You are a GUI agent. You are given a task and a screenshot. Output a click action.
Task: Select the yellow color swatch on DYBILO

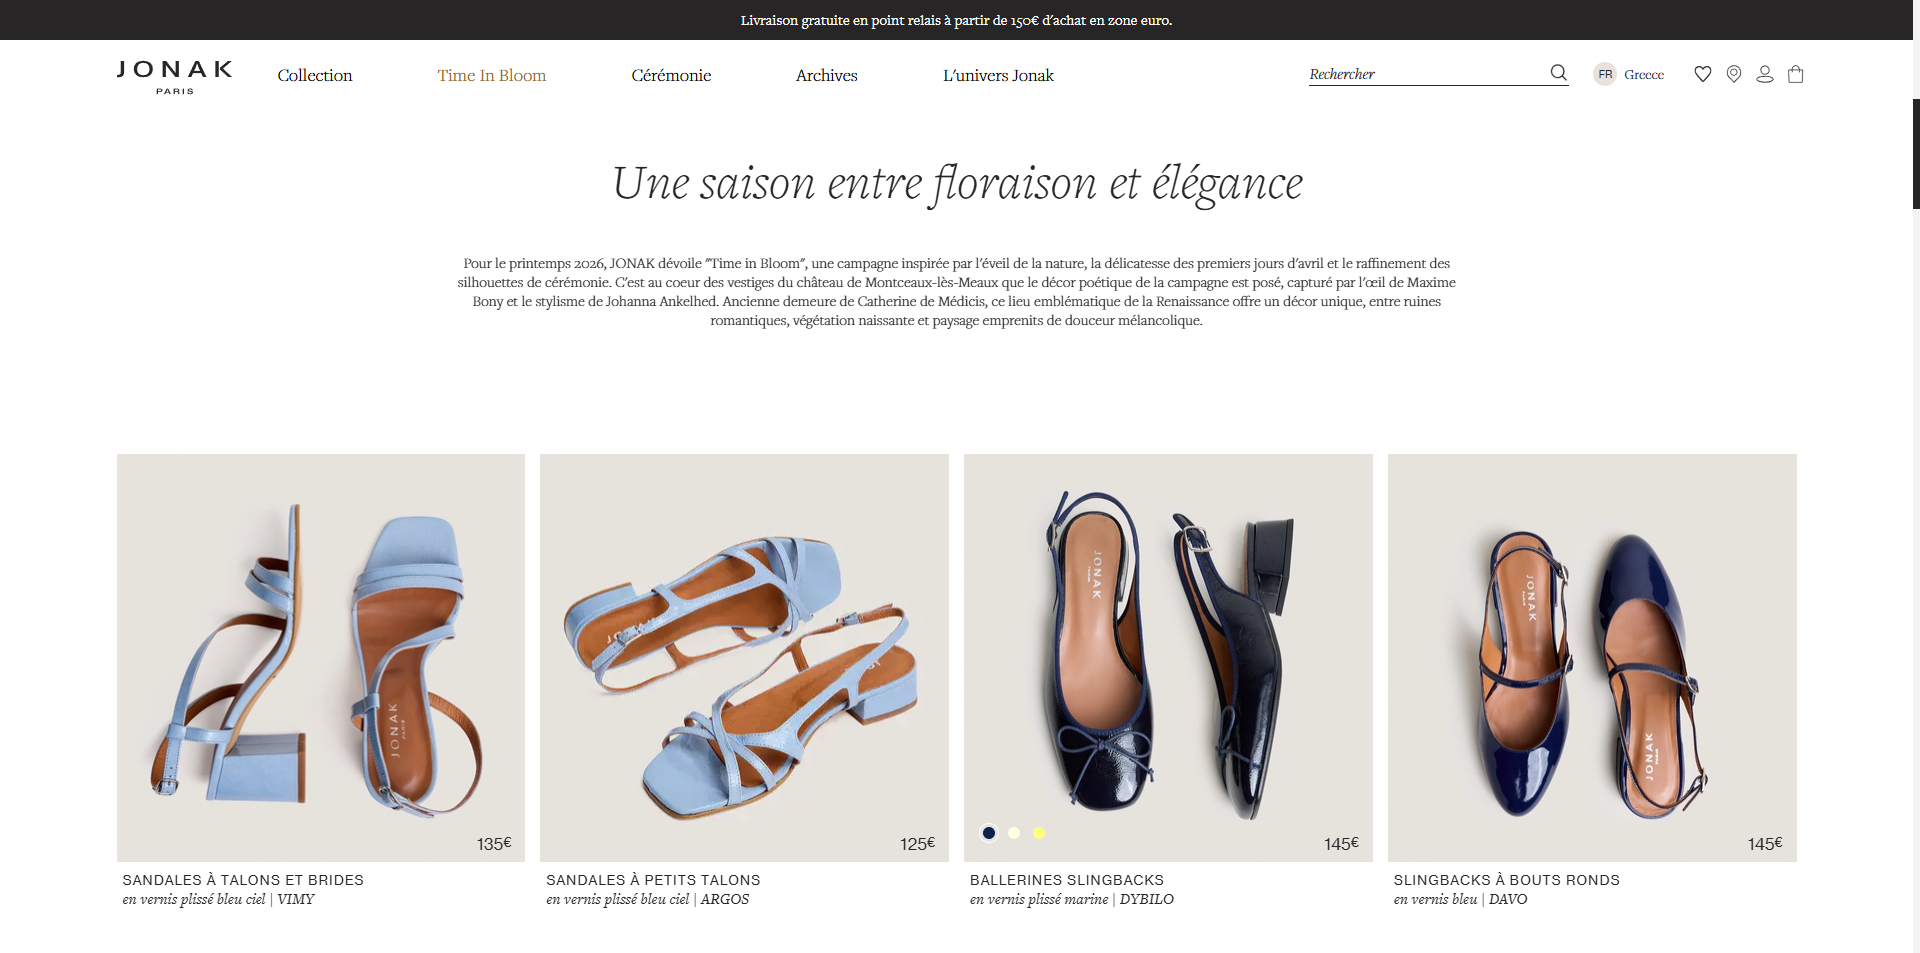point(1039,833)
